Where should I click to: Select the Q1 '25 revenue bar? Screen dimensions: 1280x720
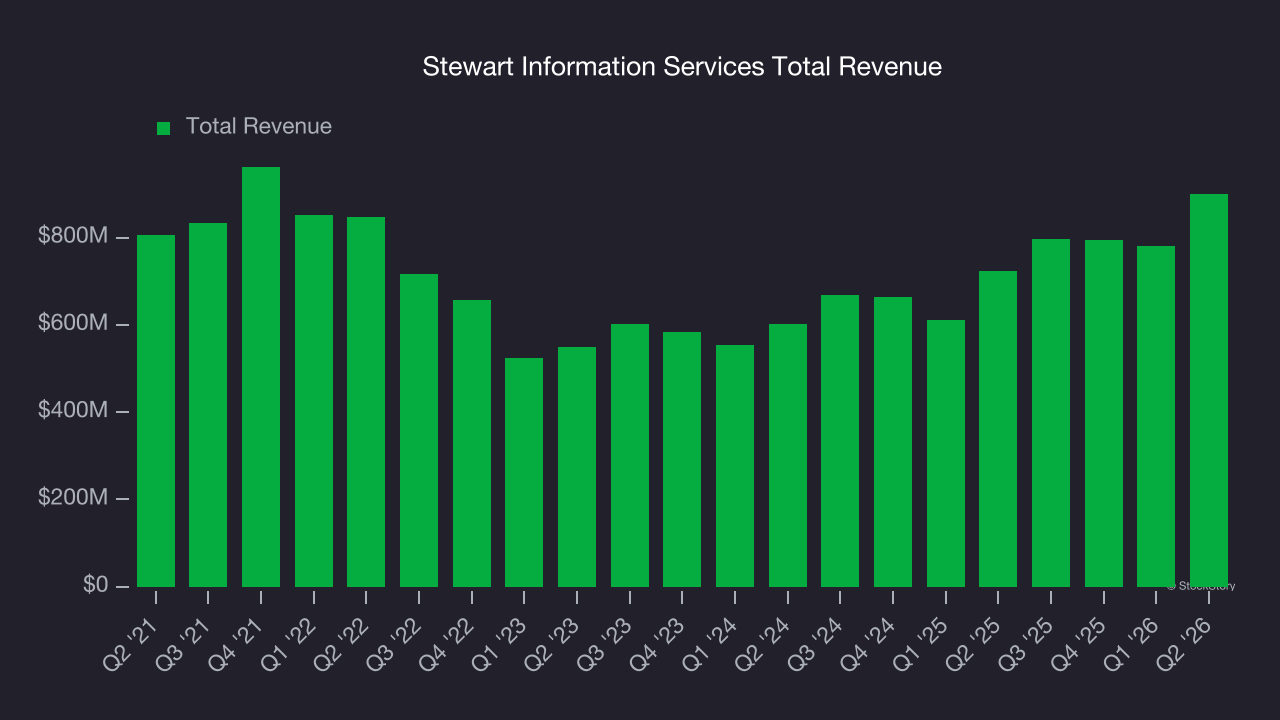(946, 453)
